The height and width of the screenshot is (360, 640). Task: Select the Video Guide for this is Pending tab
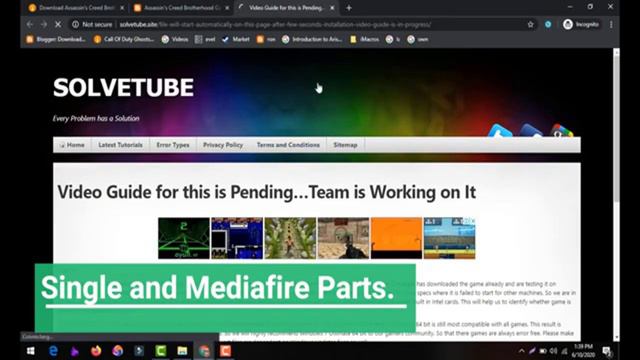[287, 8]
